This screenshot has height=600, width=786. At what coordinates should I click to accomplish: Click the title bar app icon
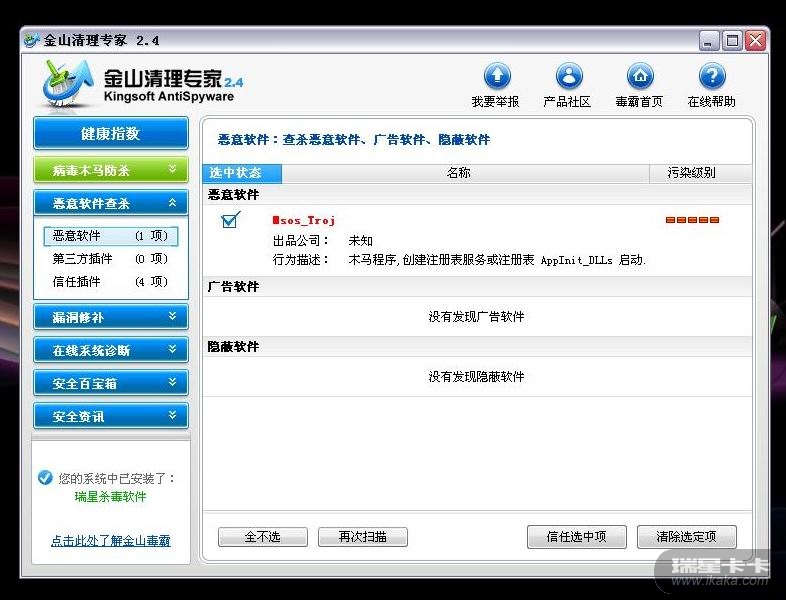click(32, 40)
